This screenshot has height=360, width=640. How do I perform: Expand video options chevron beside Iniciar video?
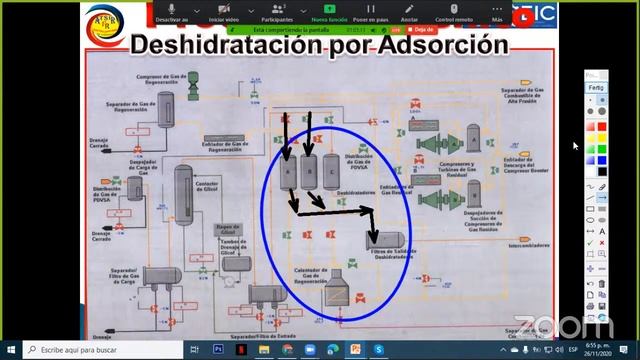pyautogui.click(x=251, y=11)
